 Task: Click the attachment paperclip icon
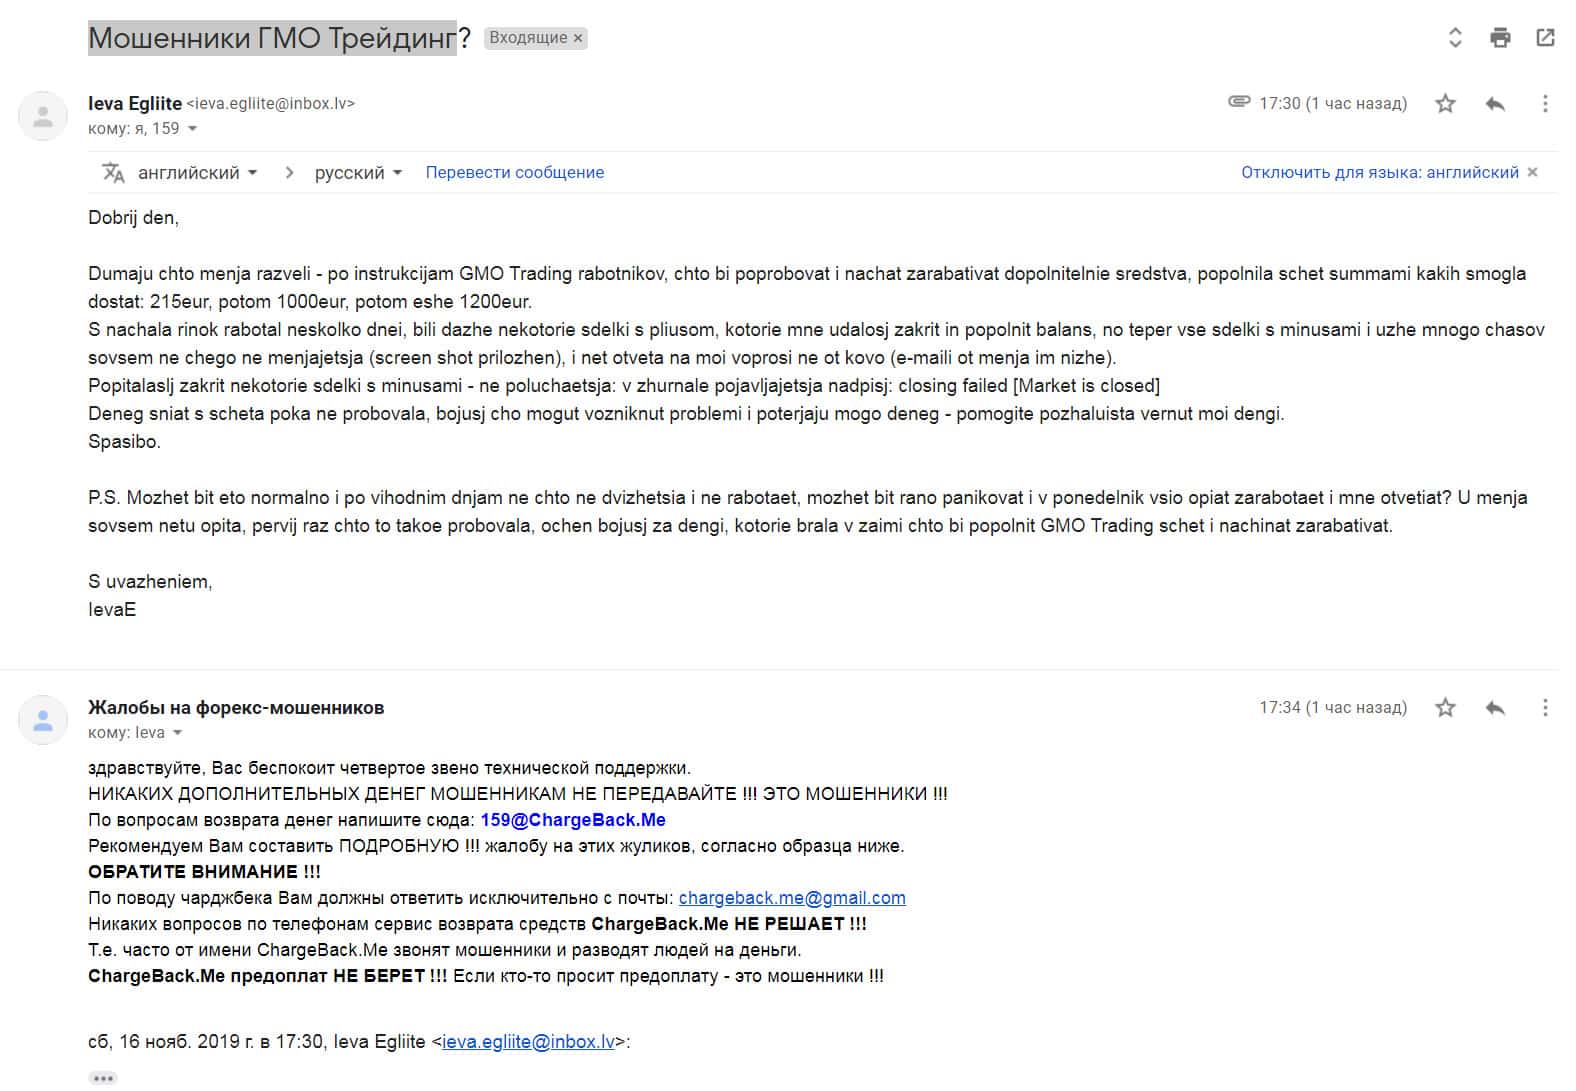tap(1239, 102)
